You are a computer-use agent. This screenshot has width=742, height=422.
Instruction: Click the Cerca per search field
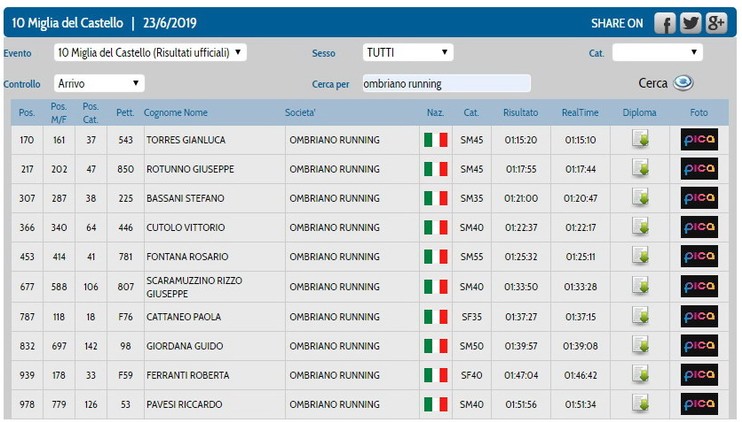tap(447, 83)
